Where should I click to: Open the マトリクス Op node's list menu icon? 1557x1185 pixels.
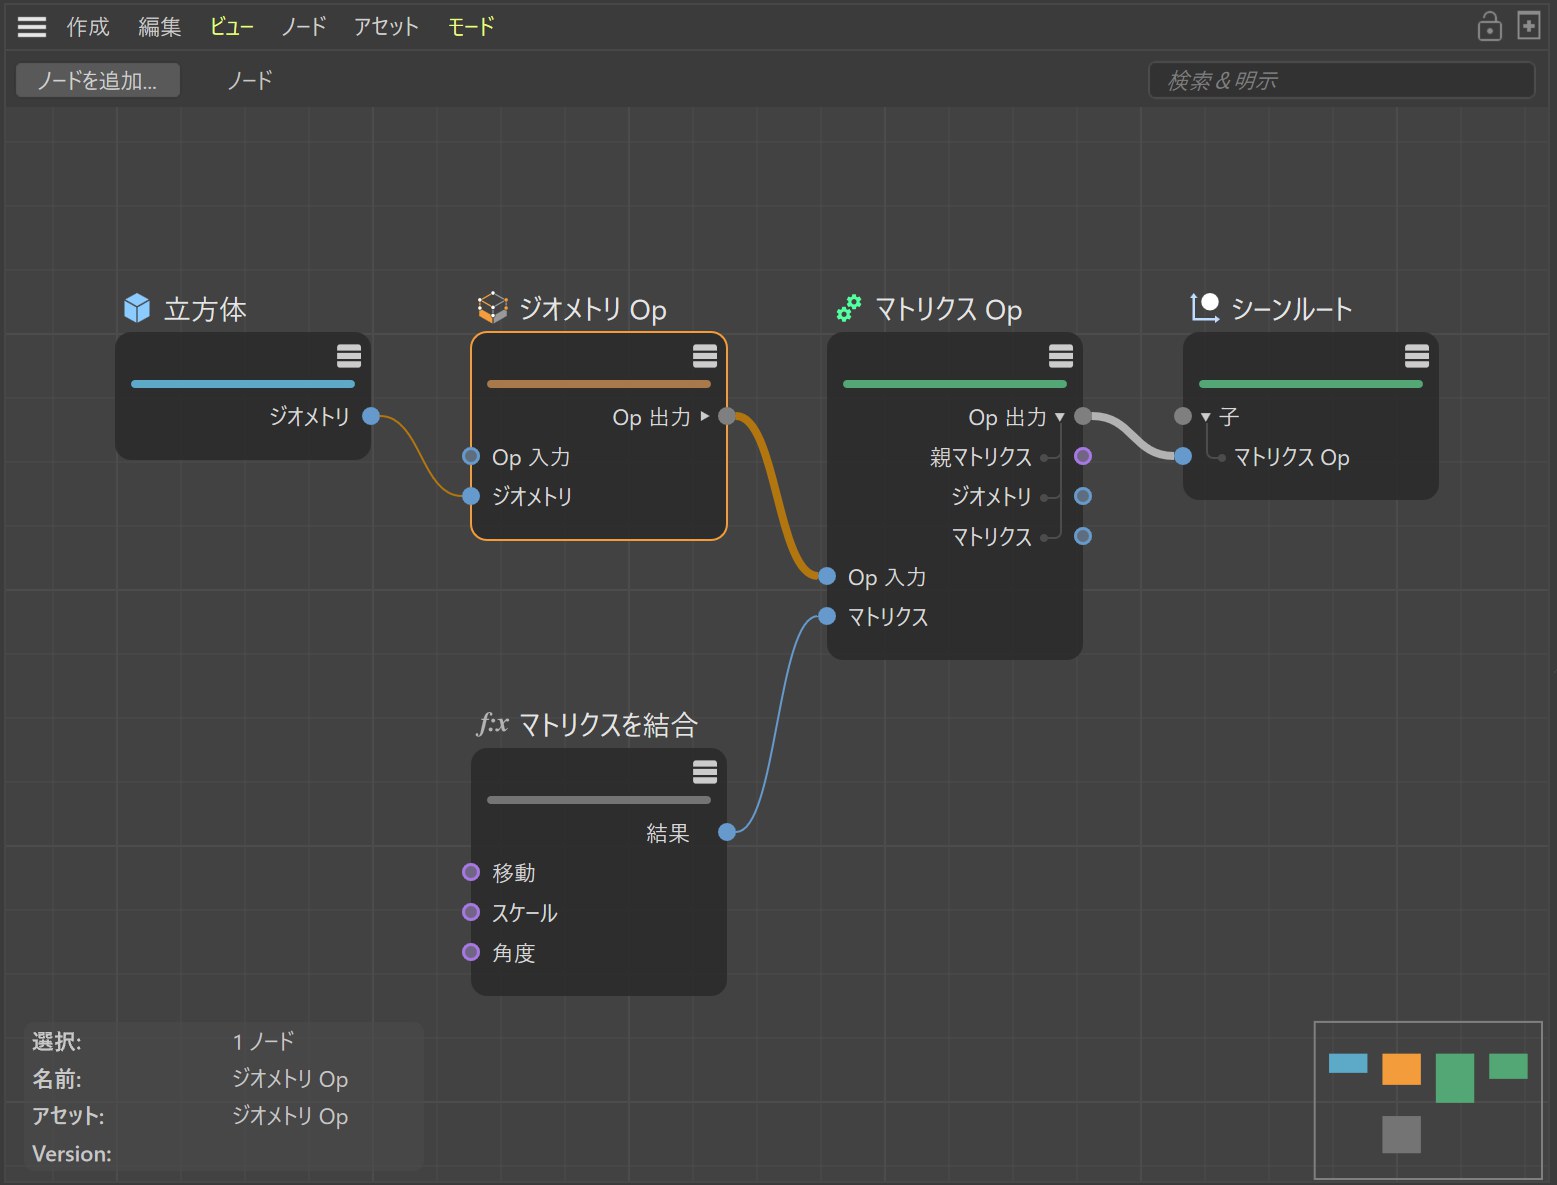point(1061,356)
